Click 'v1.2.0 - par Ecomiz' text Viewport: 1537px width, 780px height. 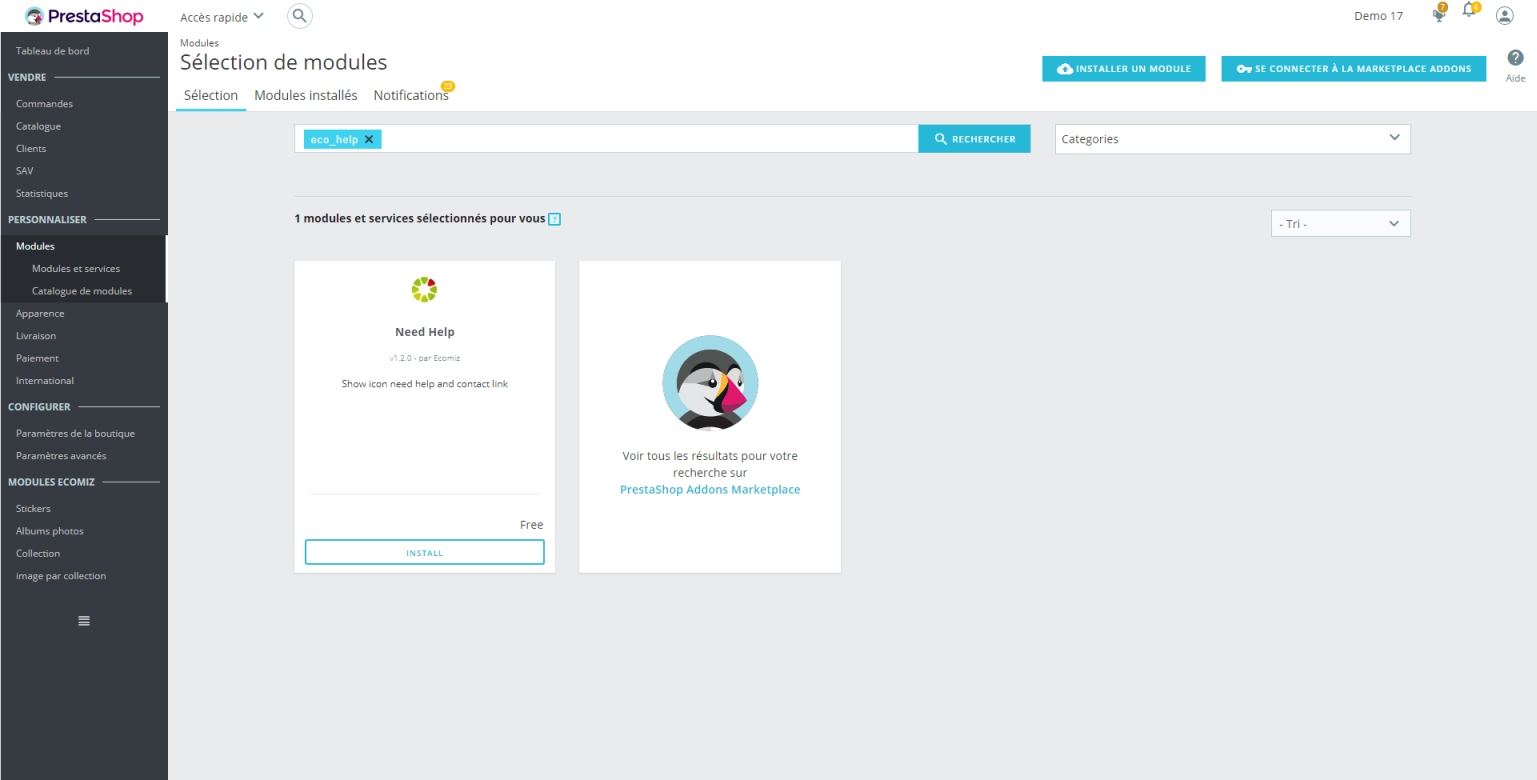(425, 358)
